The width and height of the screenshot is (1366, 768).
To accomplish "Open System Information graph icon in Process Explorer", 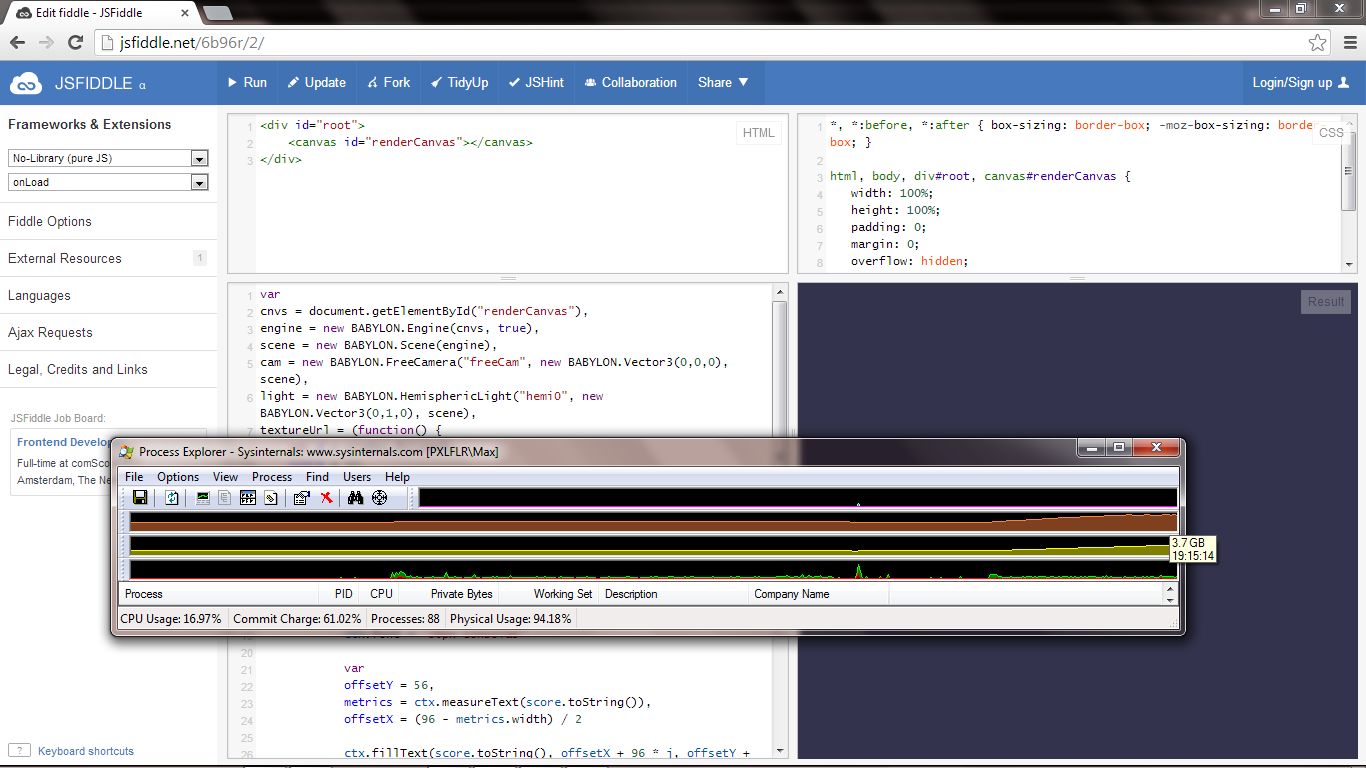I will click(203, 497).
